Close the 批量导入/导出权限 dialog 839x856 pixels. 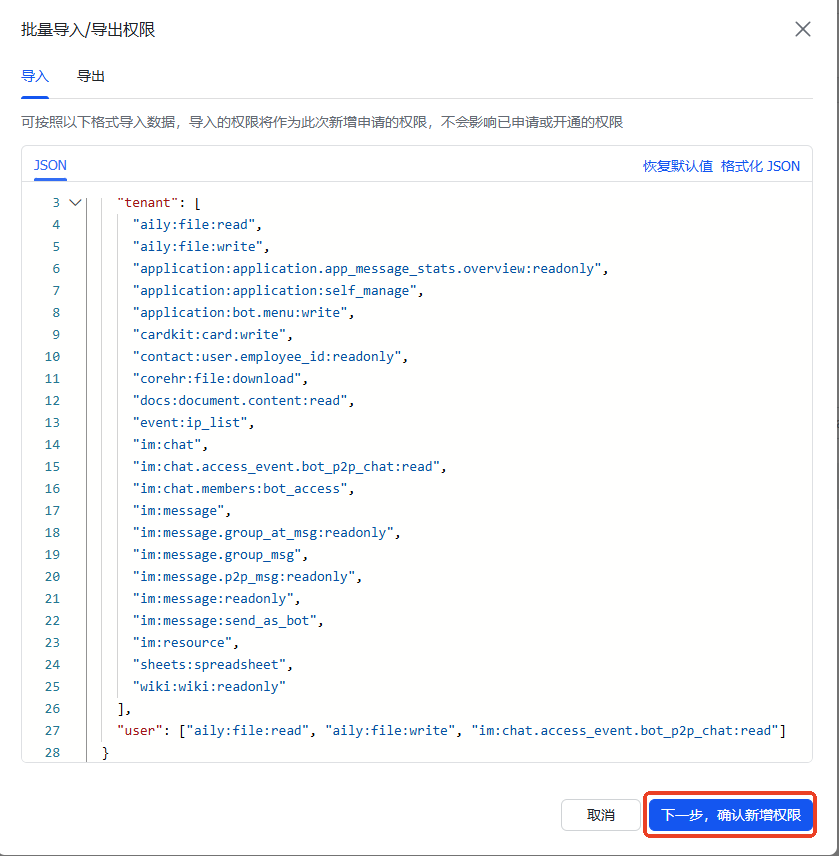click(x=803, y=29)
